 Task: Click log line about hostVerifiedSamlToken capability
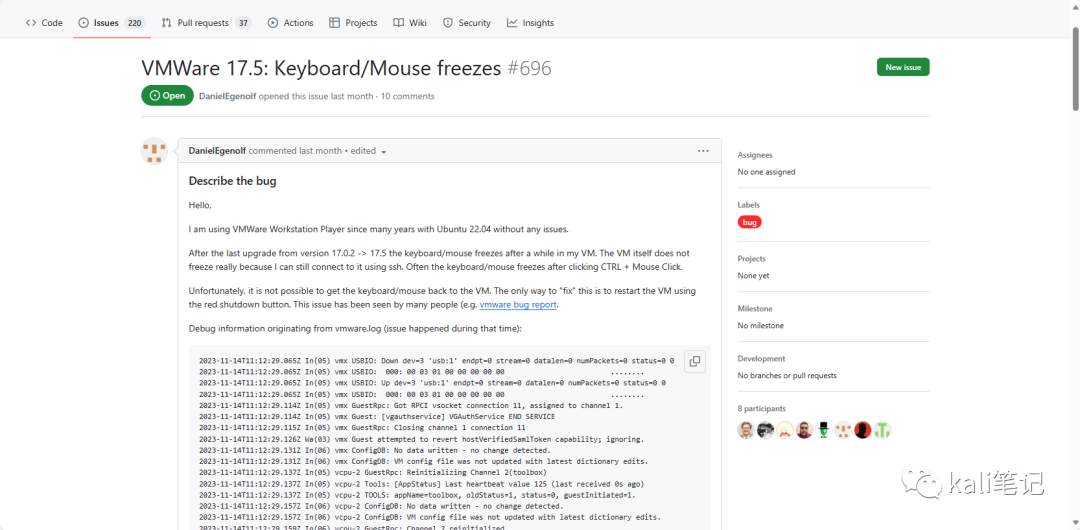(x=422, y=439)
